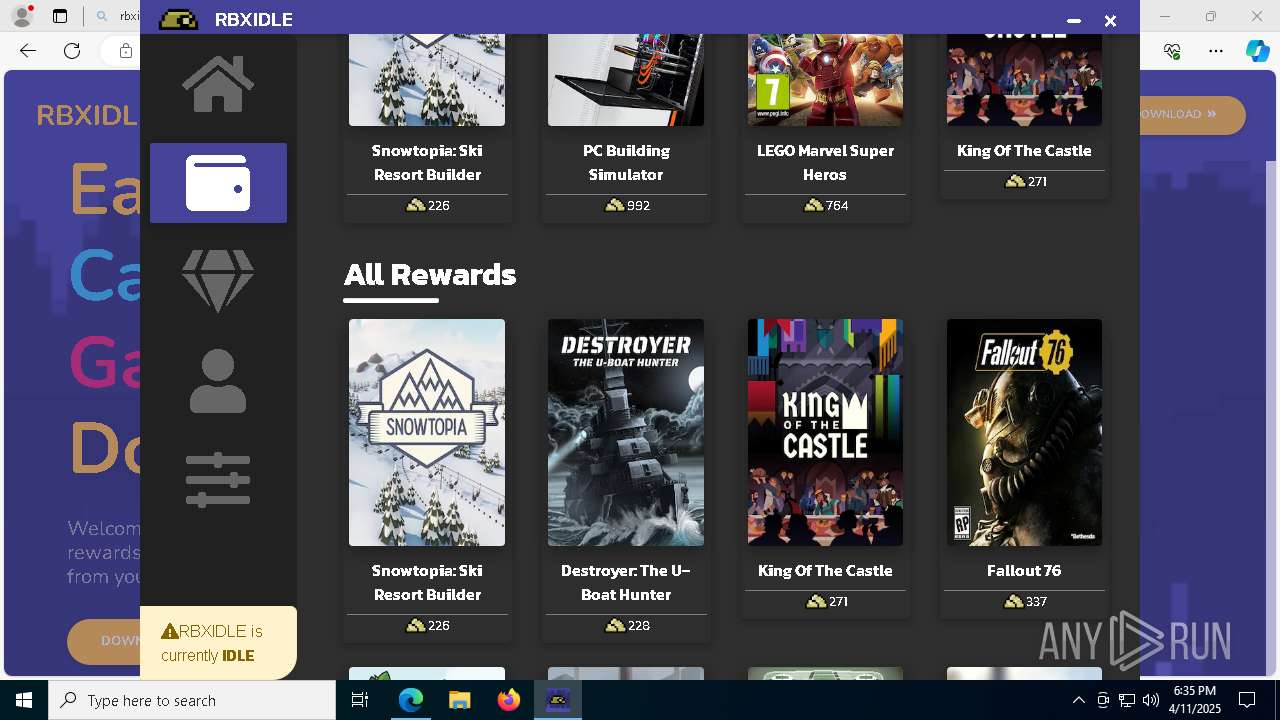Click the gold coin icon beside 764

coord(814,205)
